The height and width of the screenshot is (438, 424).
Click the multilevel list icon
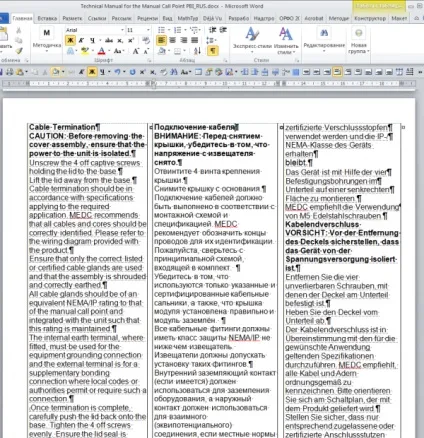[193, 30]
